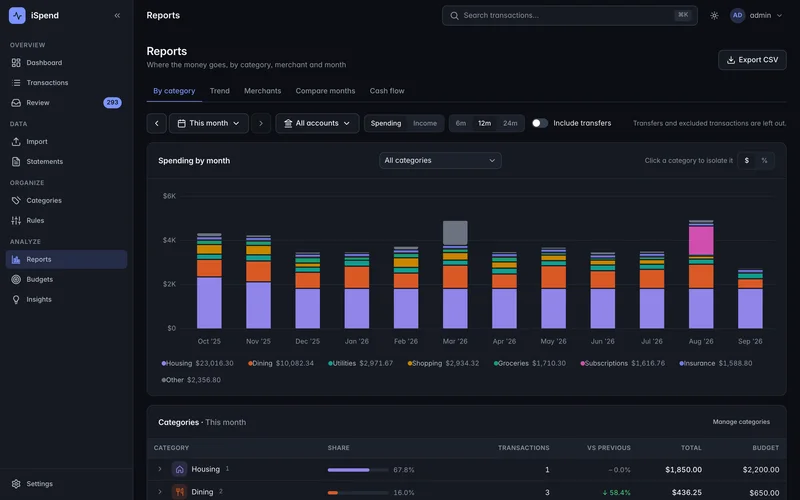Open Manage categories link
The height and width of the screenshot is (500, 800).
click(741, 422)
